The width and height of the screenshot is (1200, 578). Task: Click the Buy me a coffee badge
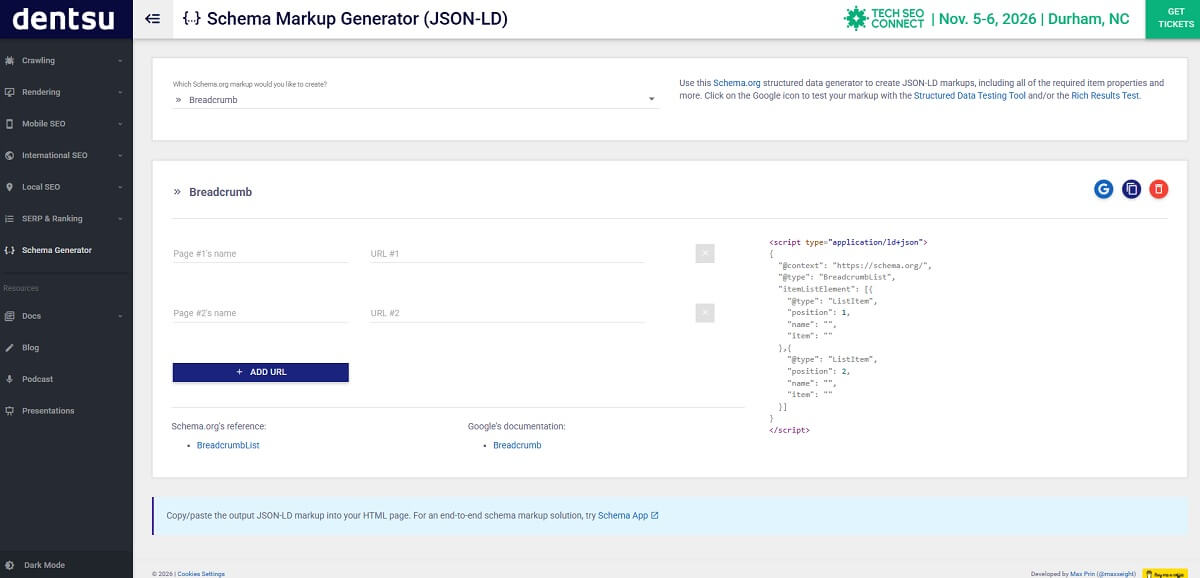1165,574
